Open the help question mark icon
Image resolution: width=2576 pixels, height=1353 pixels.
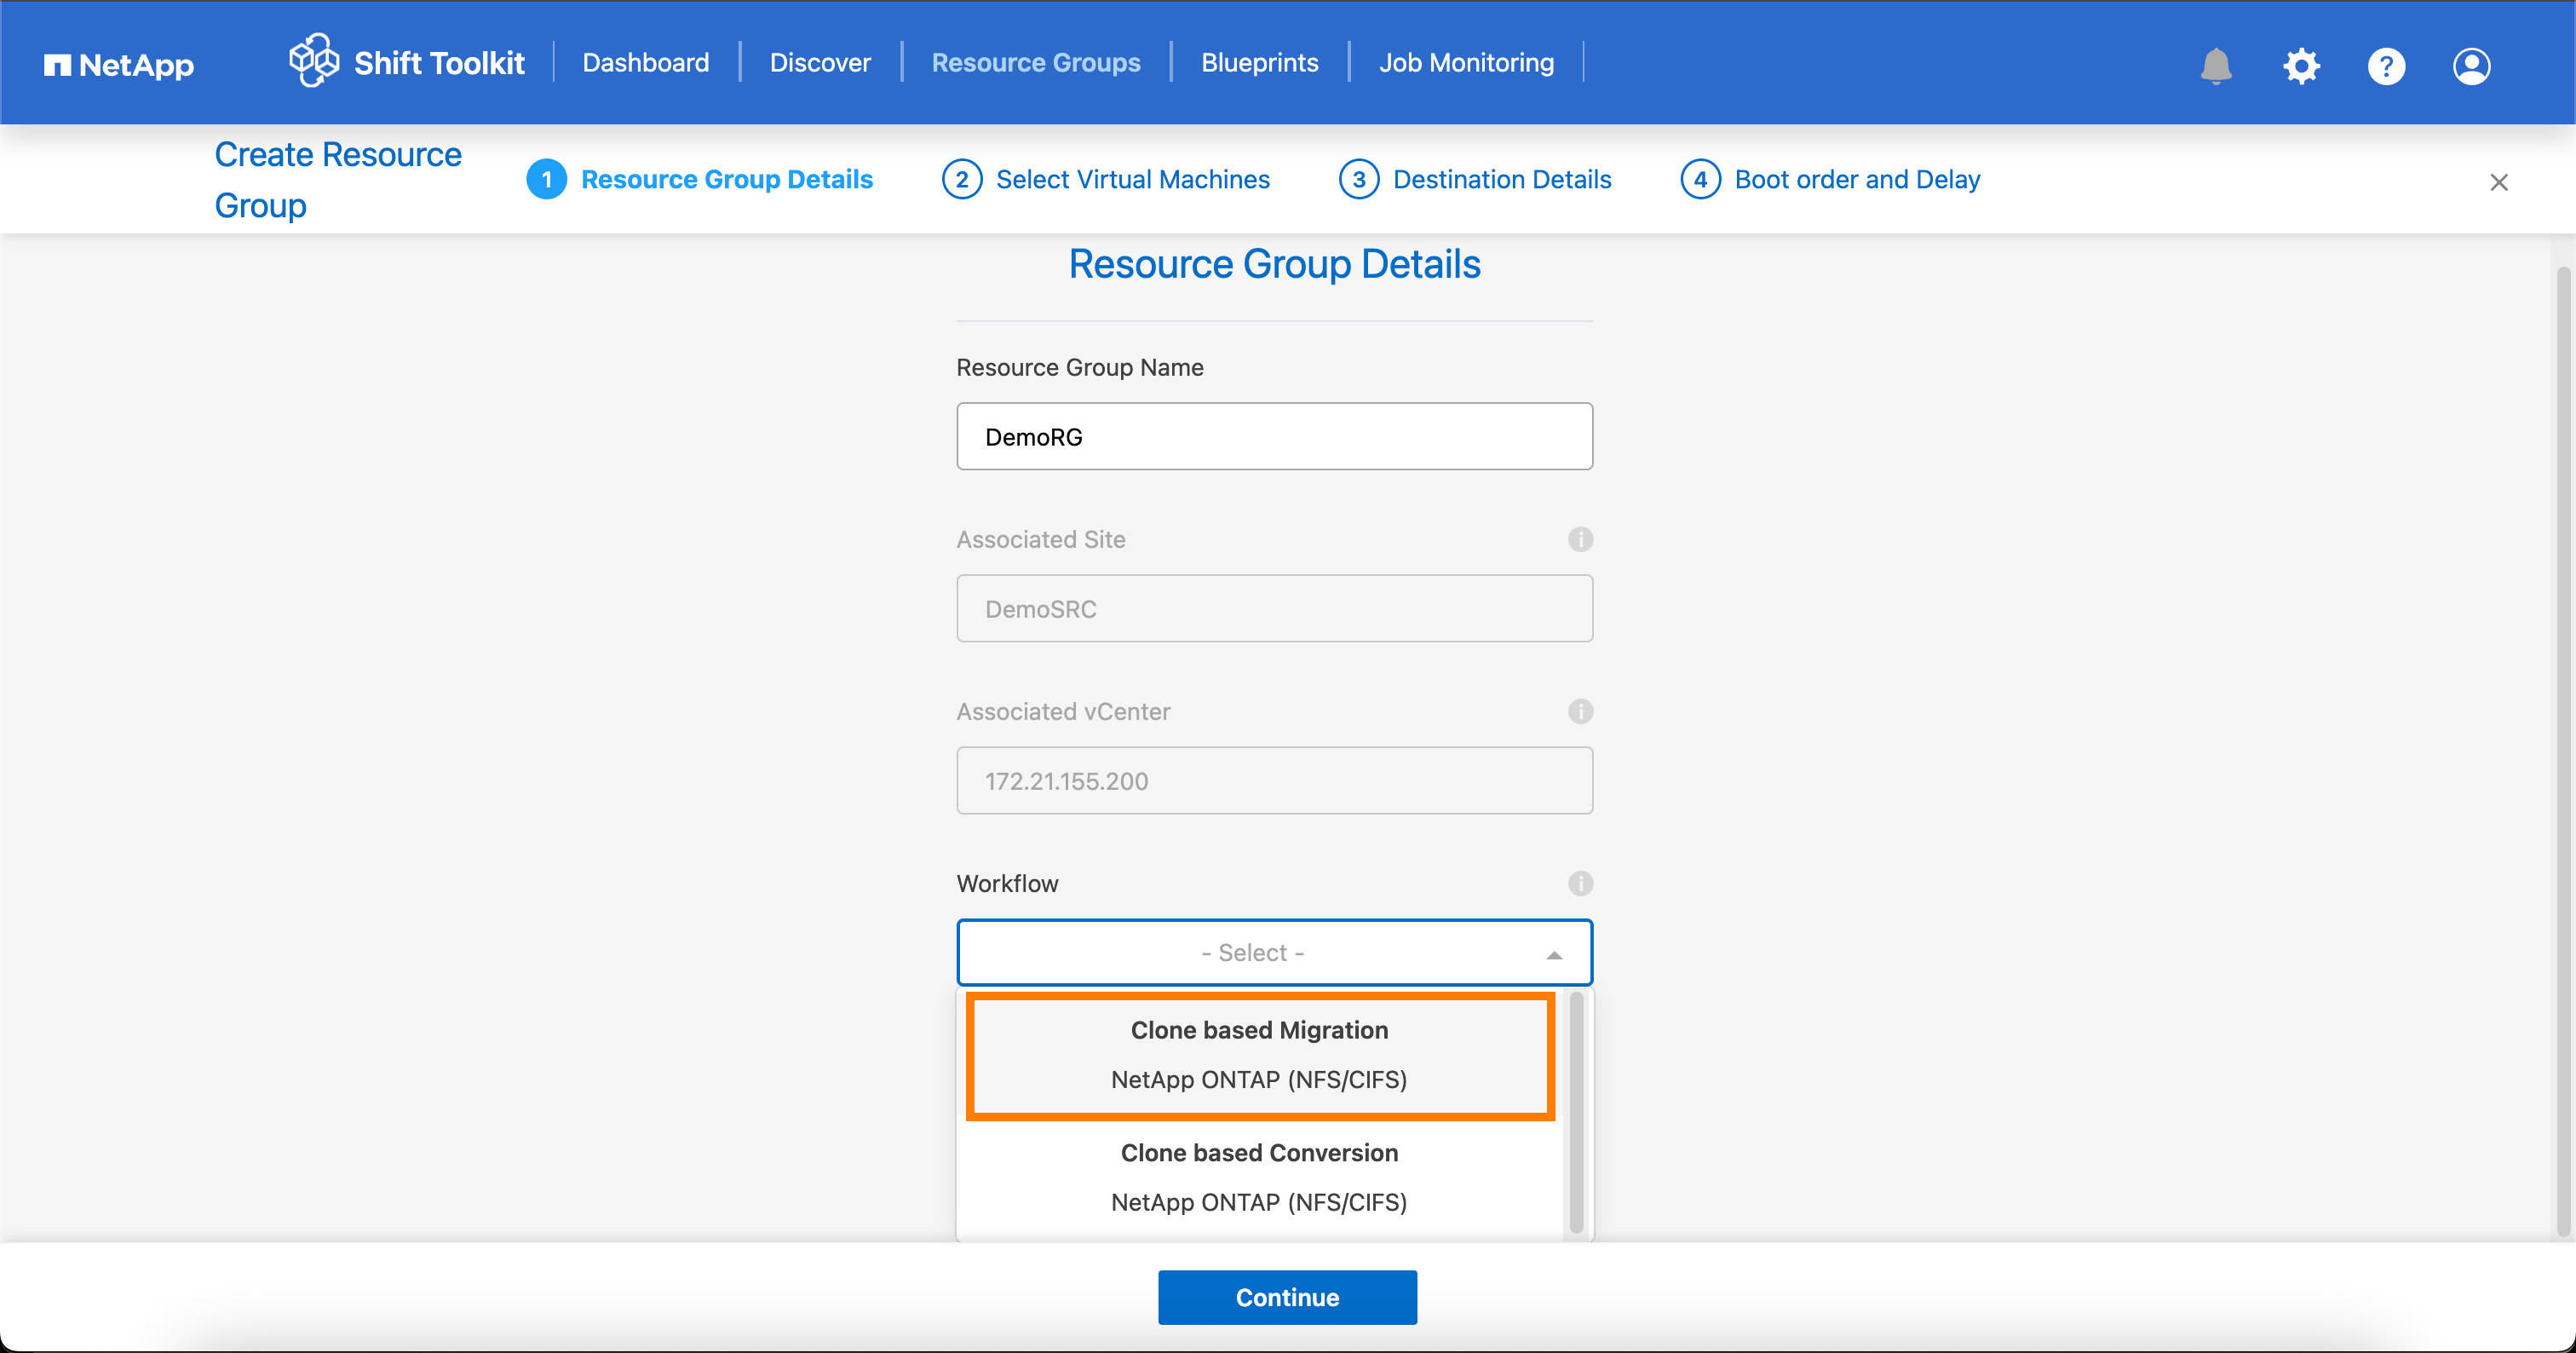click(2386, 66)
